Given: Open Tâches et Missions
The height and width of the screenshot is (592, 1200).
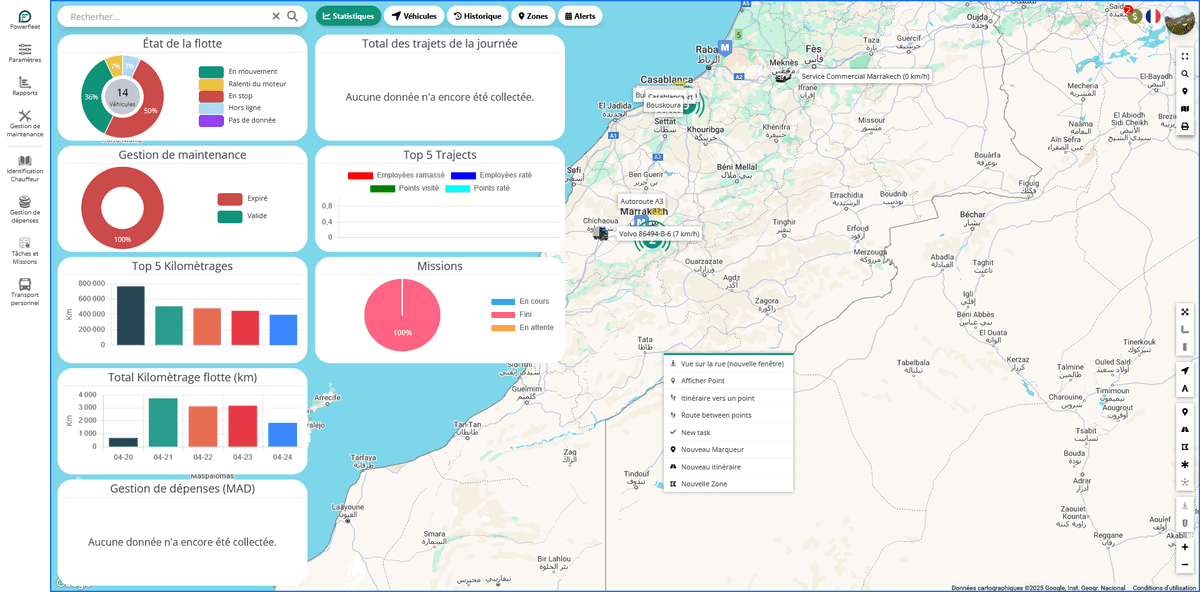Looking at the screenshot, I should [x=23, y=248].
